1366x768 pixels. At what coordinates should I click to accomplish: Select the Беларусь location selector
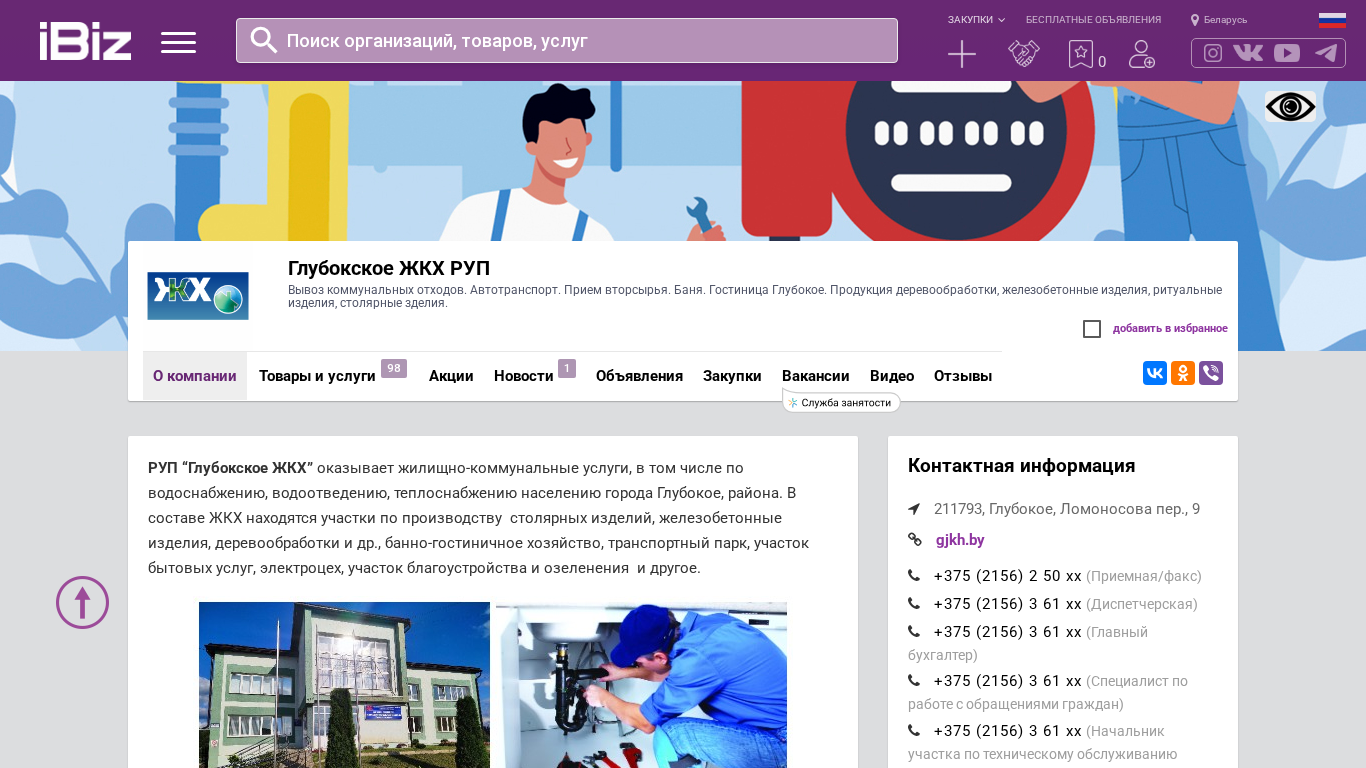click(x=1219, y=20)
